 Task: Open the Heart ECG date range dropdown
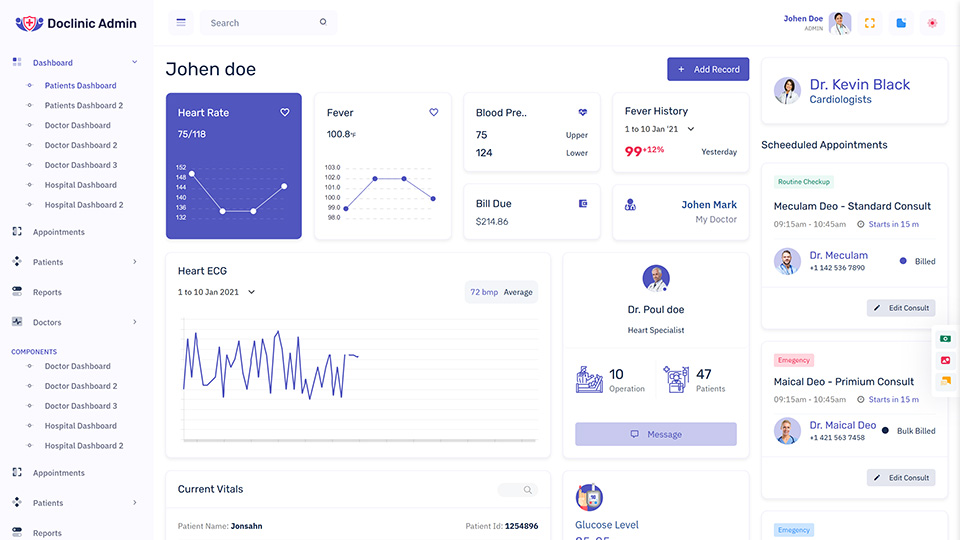coord(251,292)
